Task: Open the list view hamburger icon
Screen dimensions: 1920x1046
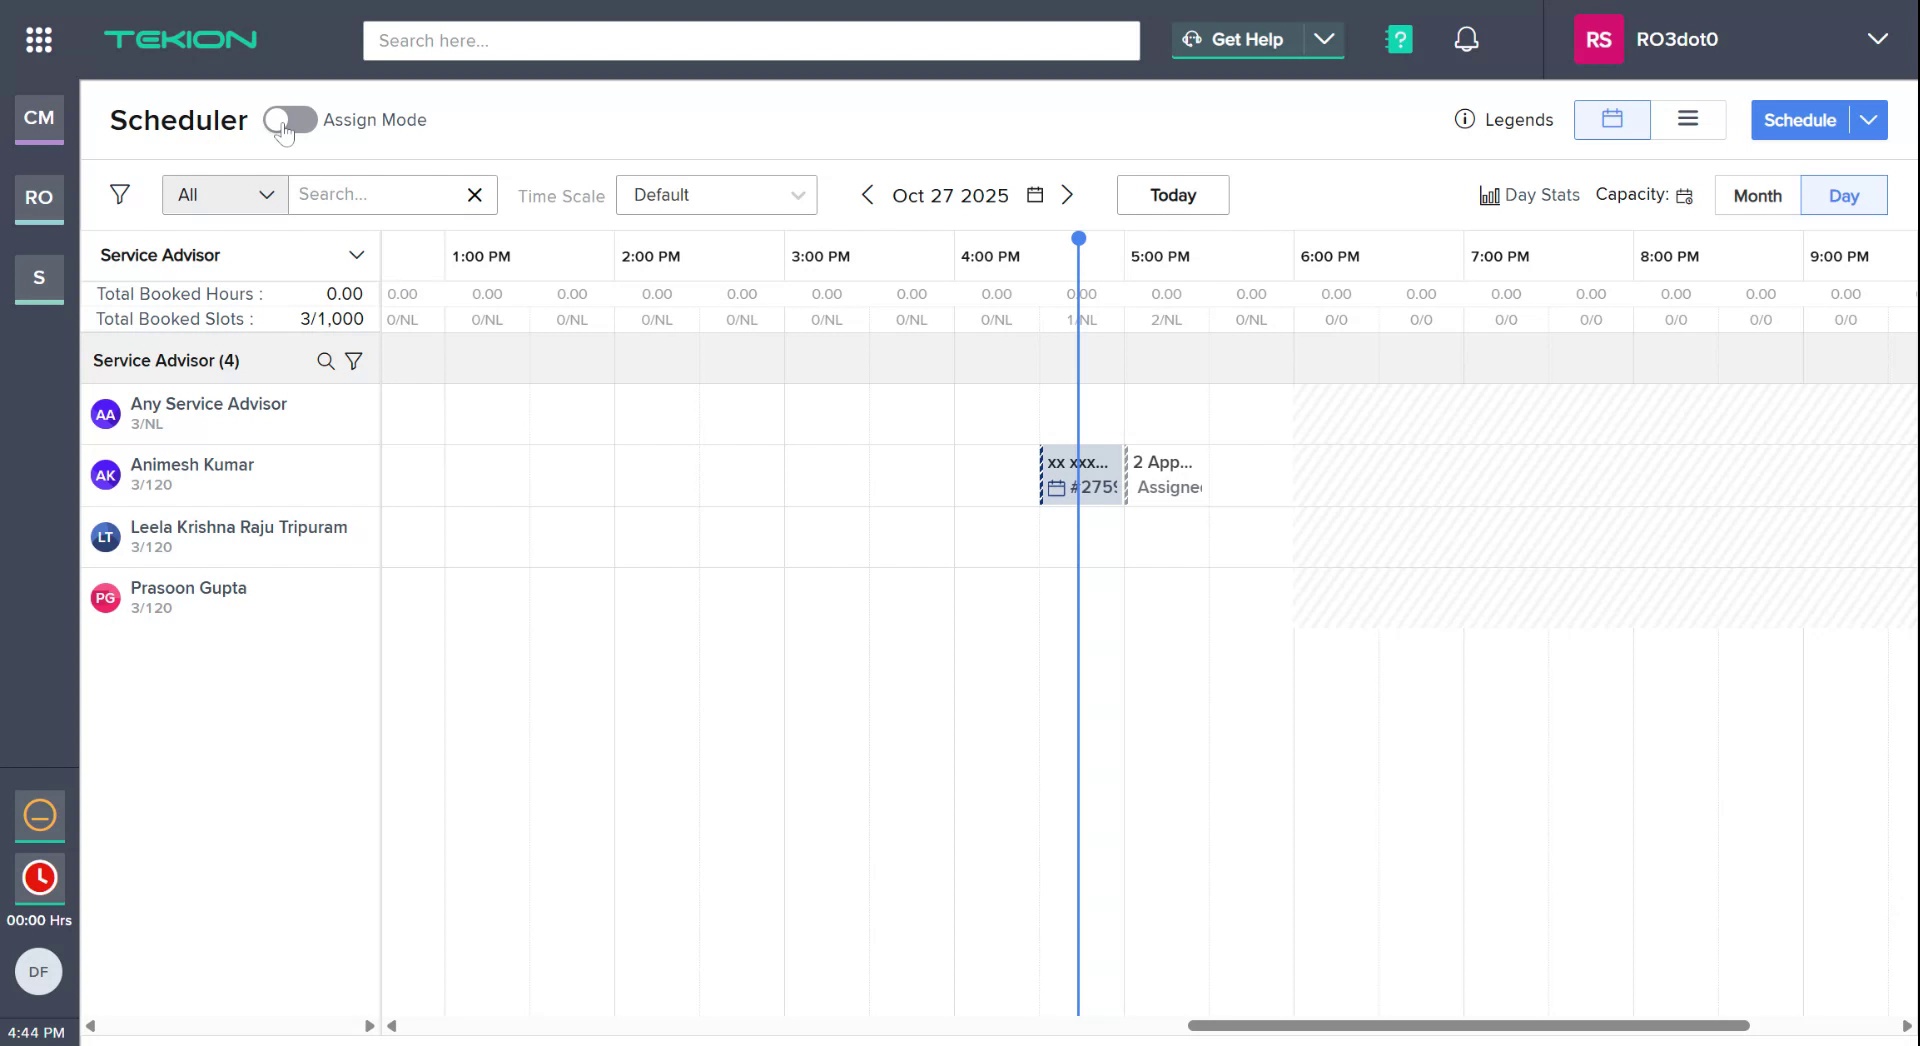Action: pos(1688,119)
